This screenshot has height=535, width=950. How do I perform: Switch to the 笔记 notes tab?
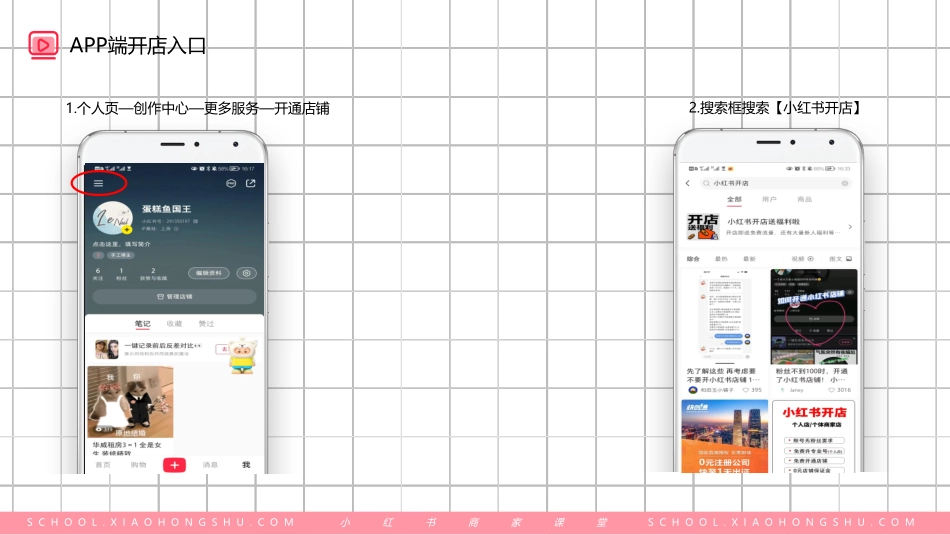tap(142, 324)
